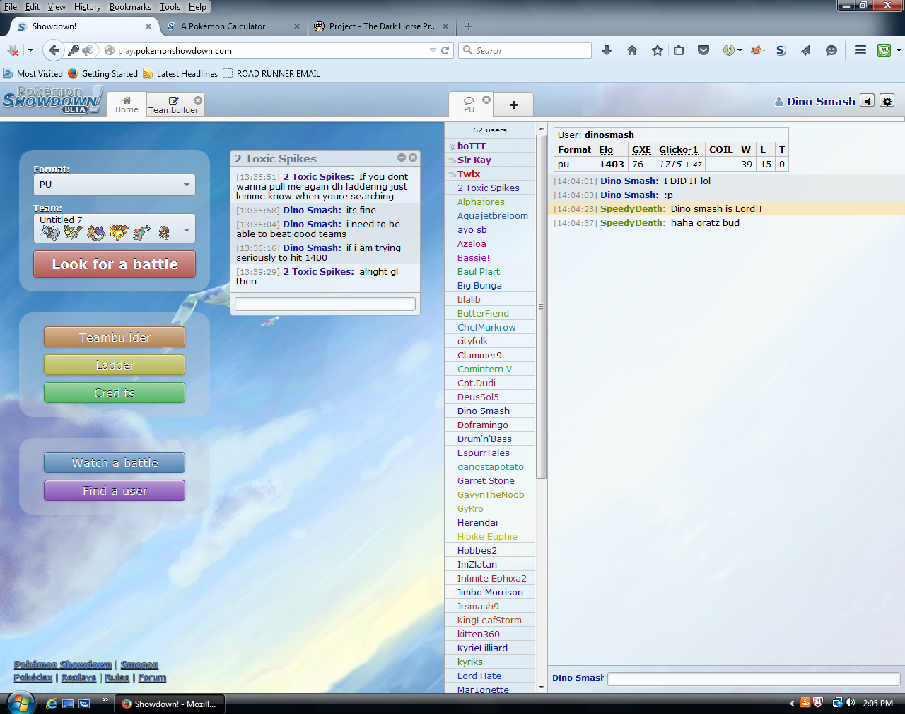Viewport: 905px width, 714px height.
Task: Open the Bookmarks menu
Action: click(130, 7)
